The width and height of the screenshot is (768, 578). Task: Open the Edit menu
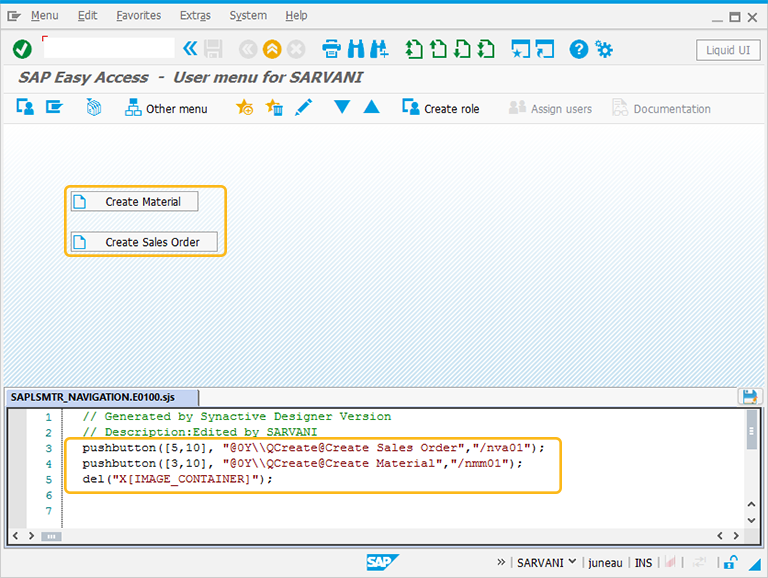(87, 16)
